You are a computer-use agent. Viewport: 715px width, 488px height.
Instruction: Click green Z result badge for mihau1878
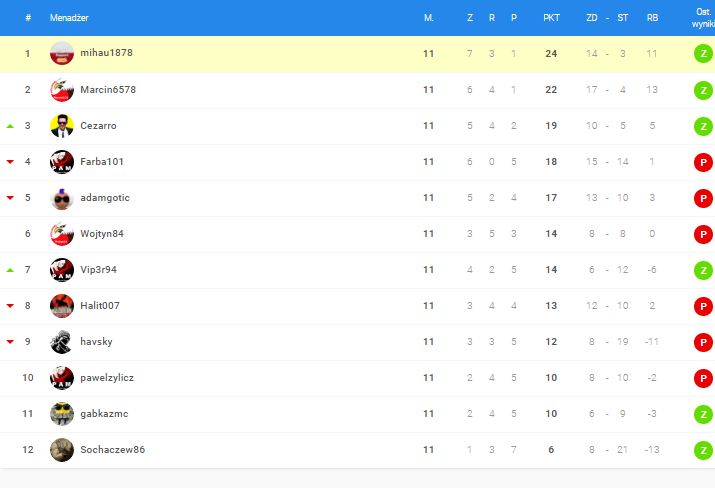pos(703,54)
